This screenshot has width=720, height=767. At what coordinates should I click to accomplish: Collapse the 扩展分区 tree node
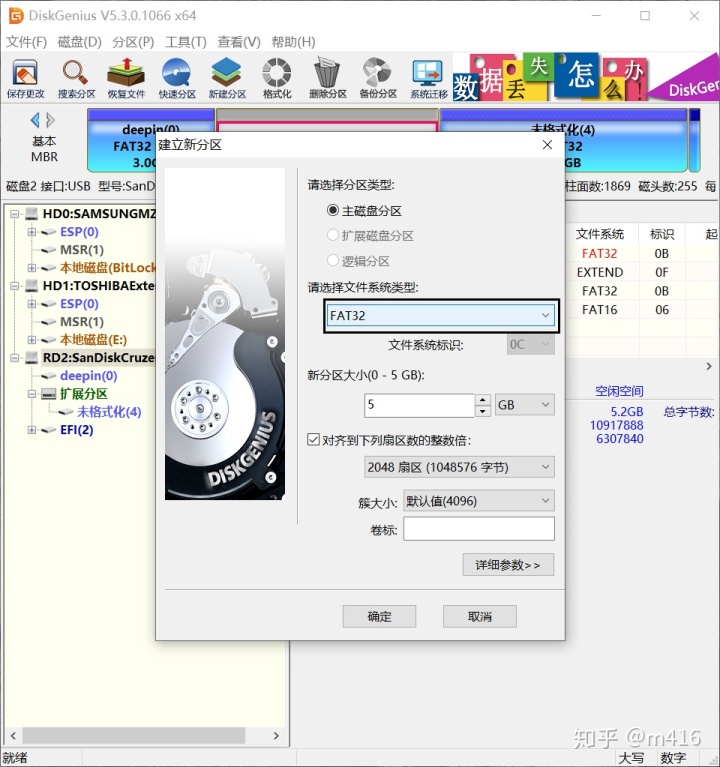pos(32,394)
